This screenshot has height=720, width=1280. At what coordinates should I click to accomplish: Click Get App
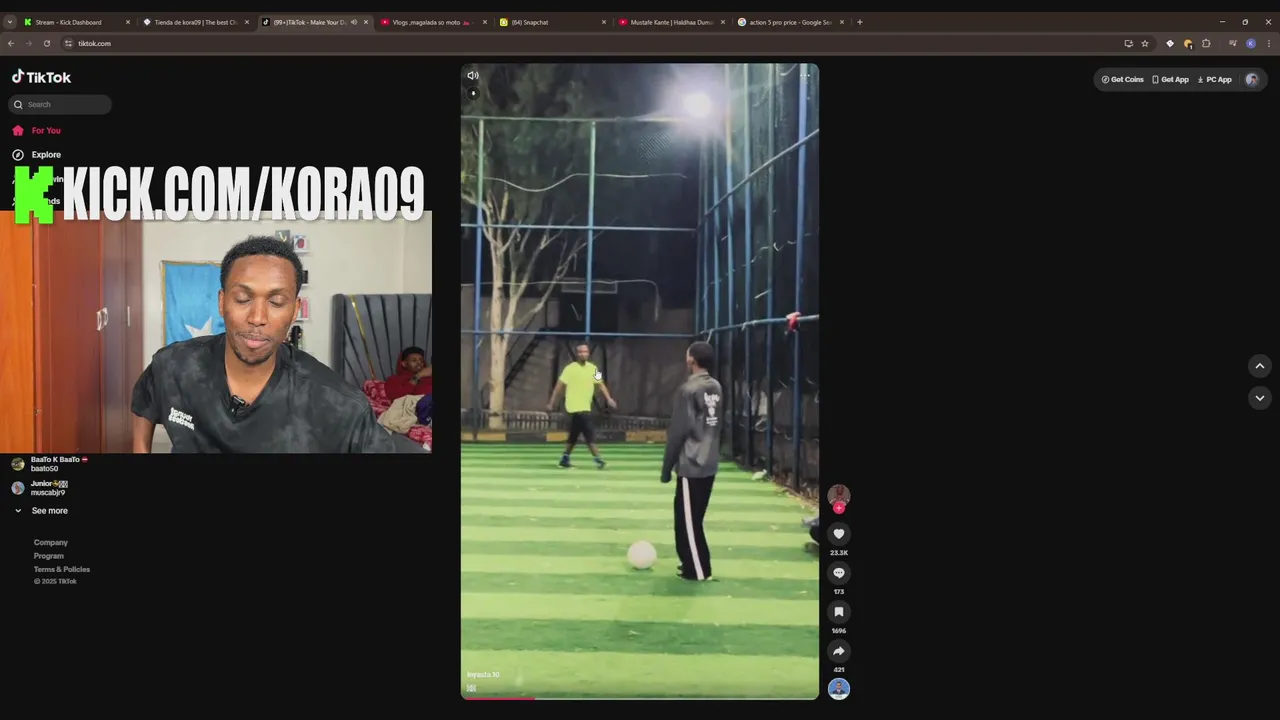1170,79
